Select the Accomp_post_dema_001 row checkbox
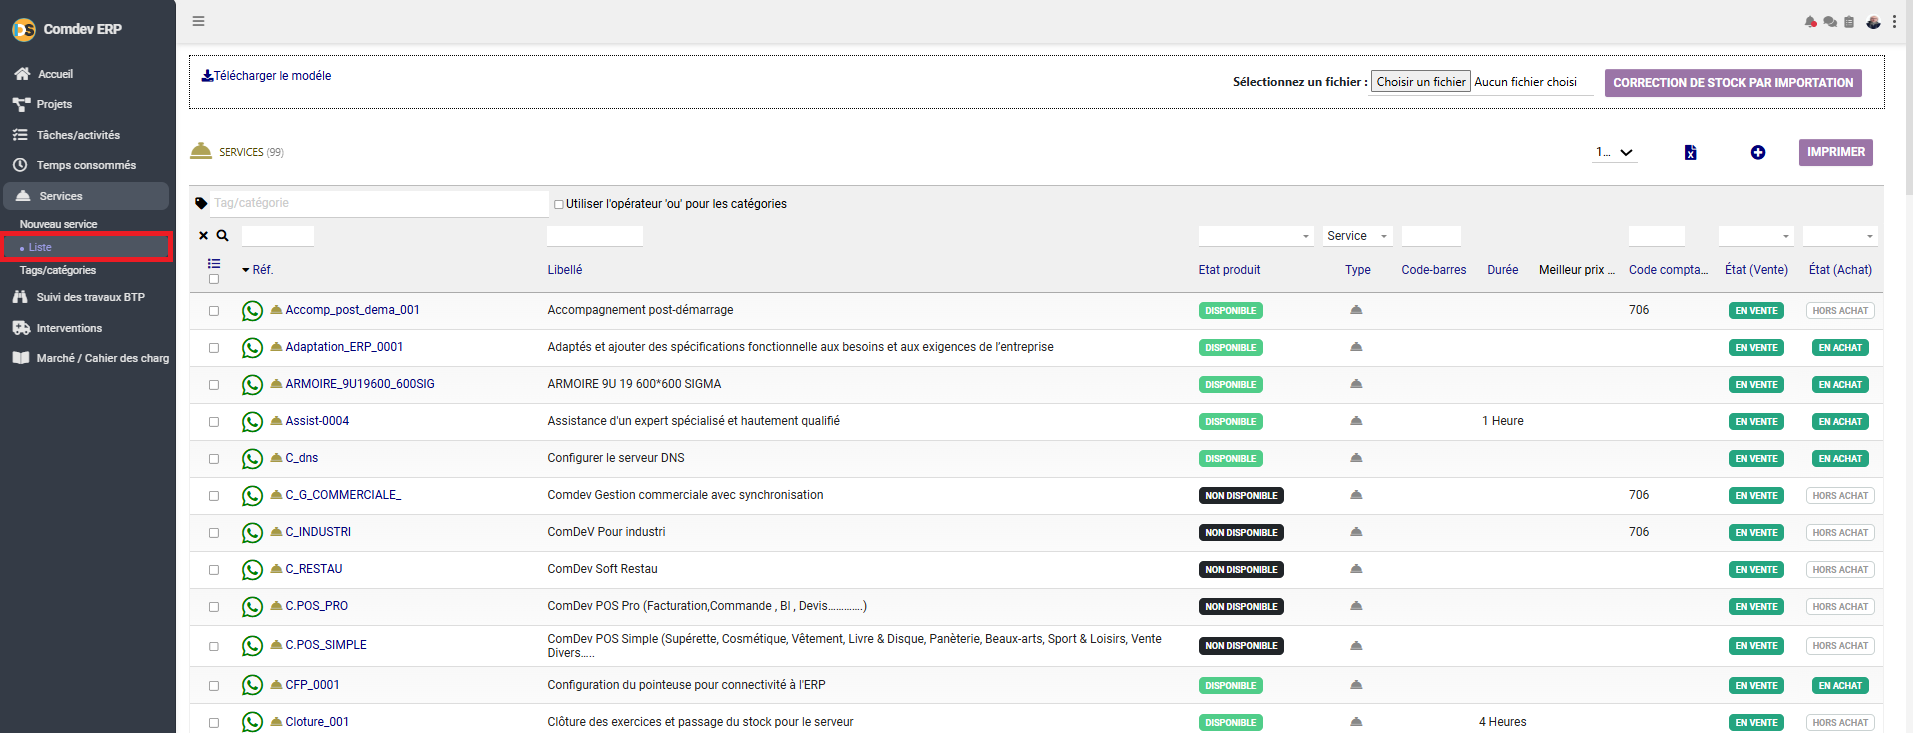Screen dimensions: 1913x733 (214, 311)
